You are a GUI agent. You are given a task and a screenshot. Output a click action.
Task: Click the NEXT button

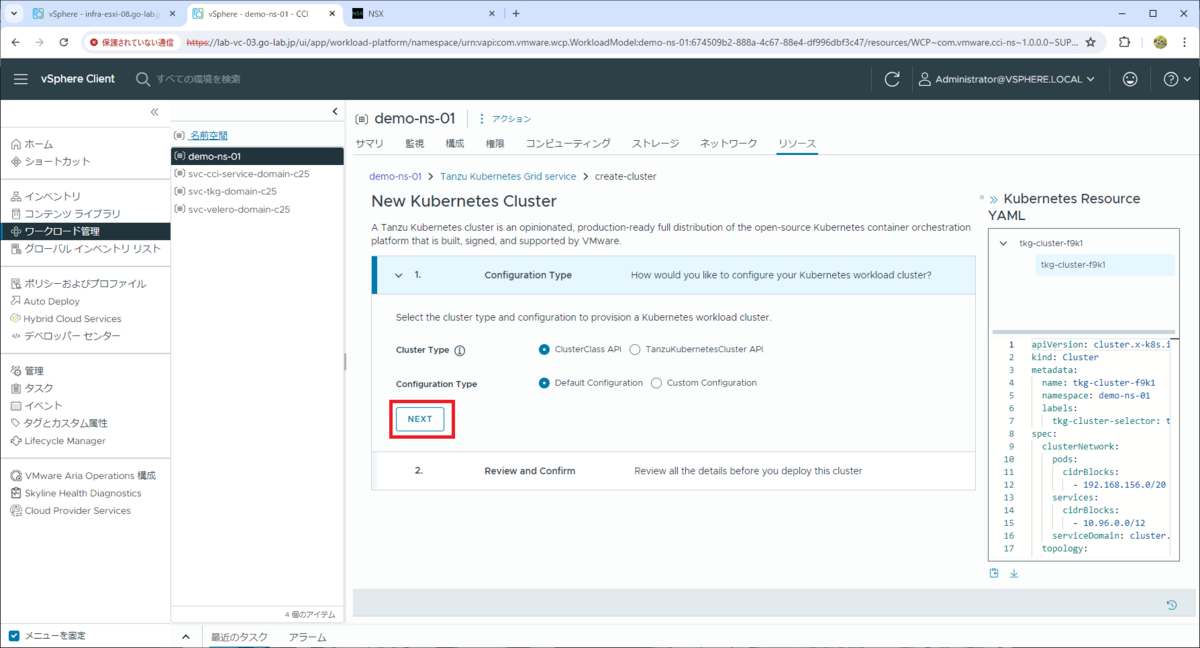click(420, 418)
